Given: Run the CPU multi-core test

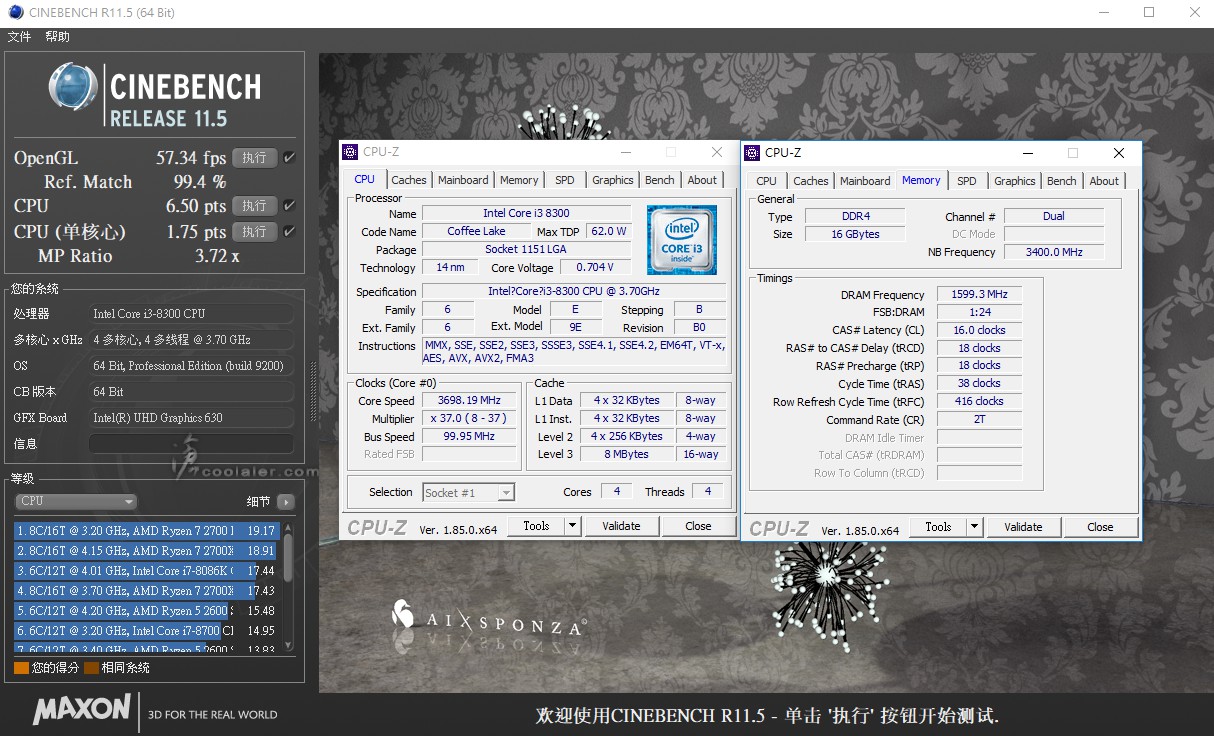Looking at the screenshot, I should [254, 206].
